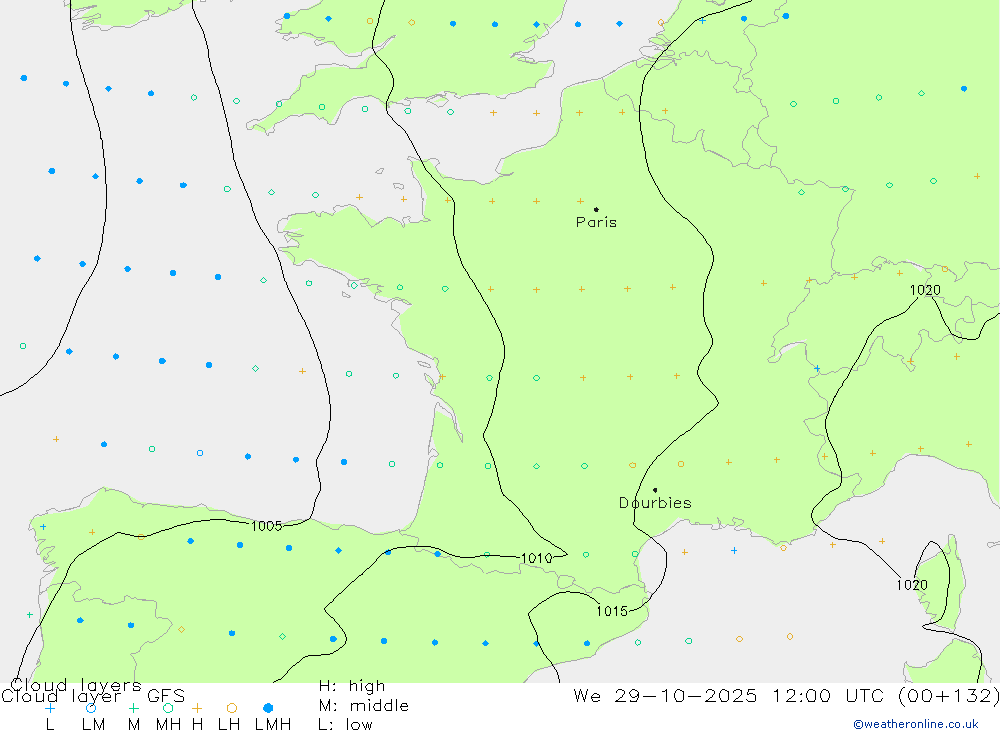The width and height of the screenshot is (1000, 733).
Task: Click the forecast date and time text
Action: 786,695
